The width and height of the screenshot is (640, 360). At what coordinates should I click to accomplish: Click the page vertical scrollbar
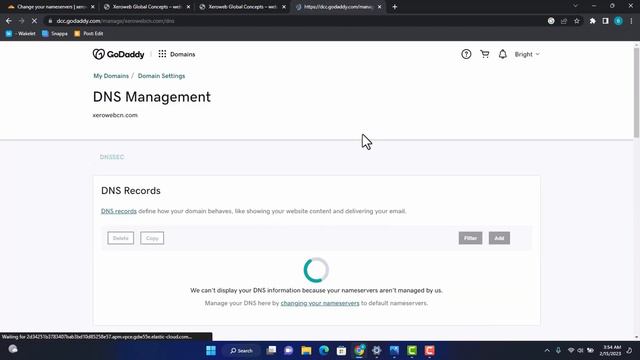(636, 93)
